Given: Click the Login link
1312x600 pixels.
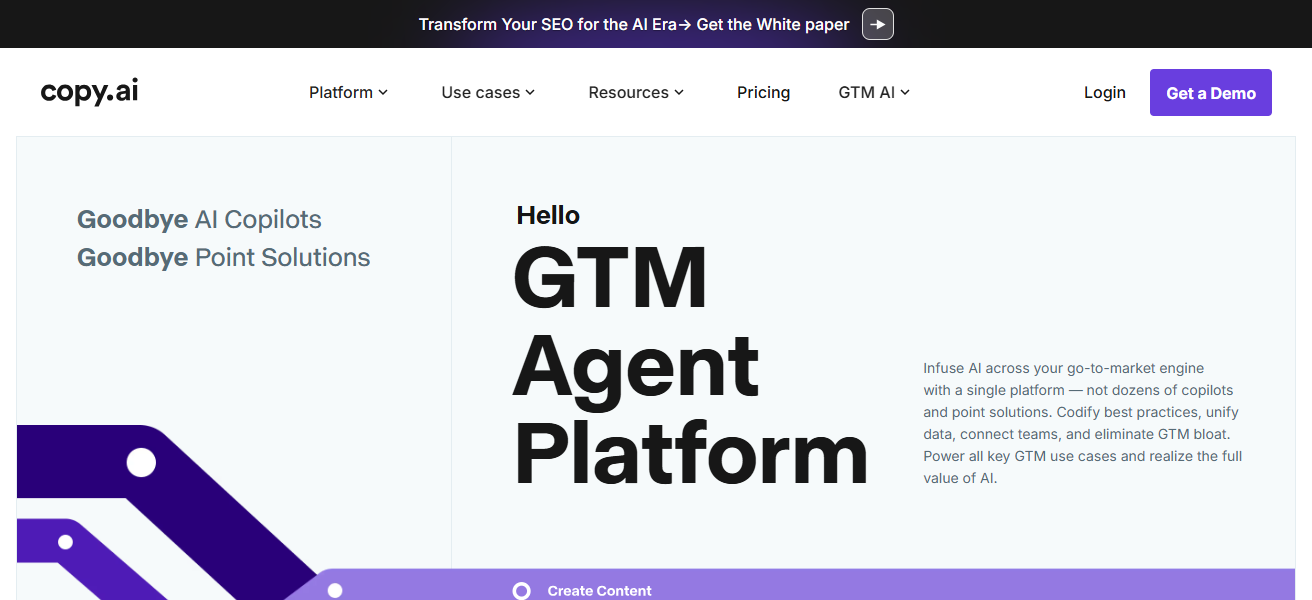Looking at the screenshot, I should (x=1105, y=92).
